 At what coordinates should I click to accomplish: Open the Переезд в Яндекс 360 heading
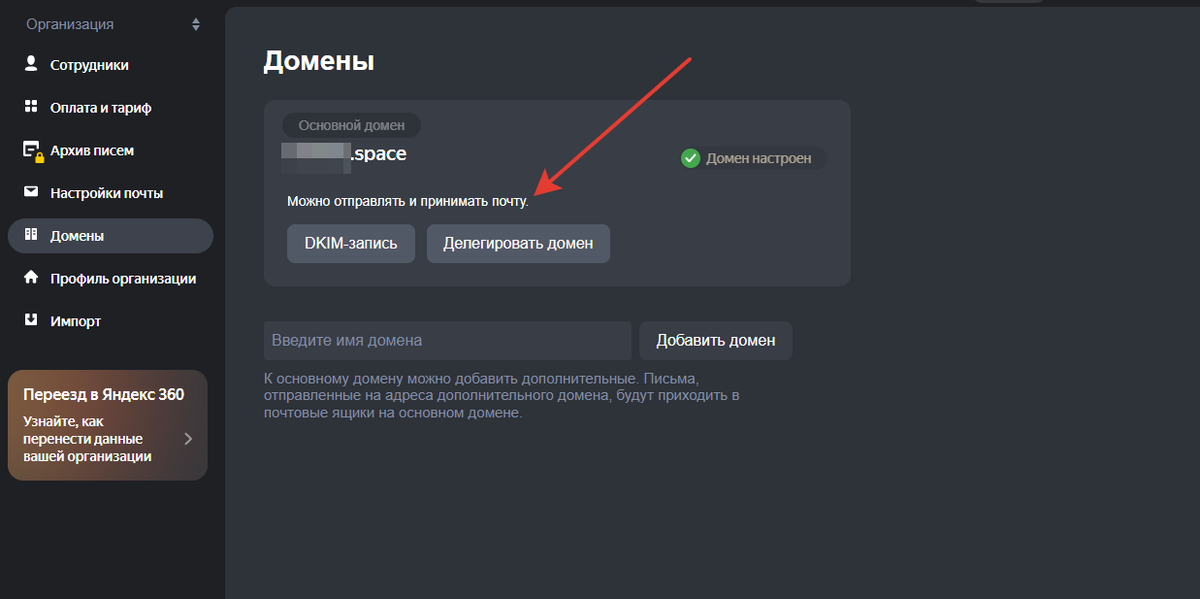pyautogui.click(x=103, y=394)
